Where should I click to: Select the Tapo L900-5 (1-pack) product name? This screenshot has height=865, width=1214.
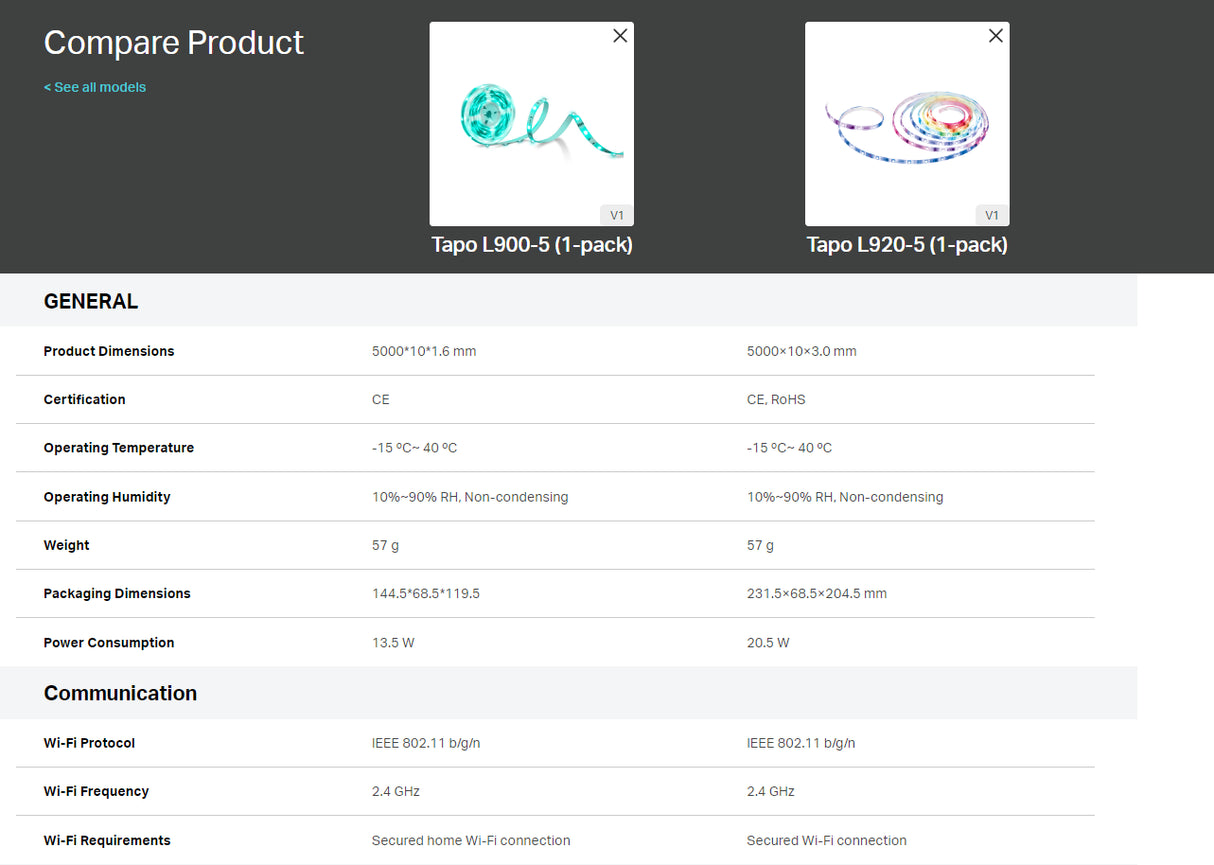(x=531, y=244)
